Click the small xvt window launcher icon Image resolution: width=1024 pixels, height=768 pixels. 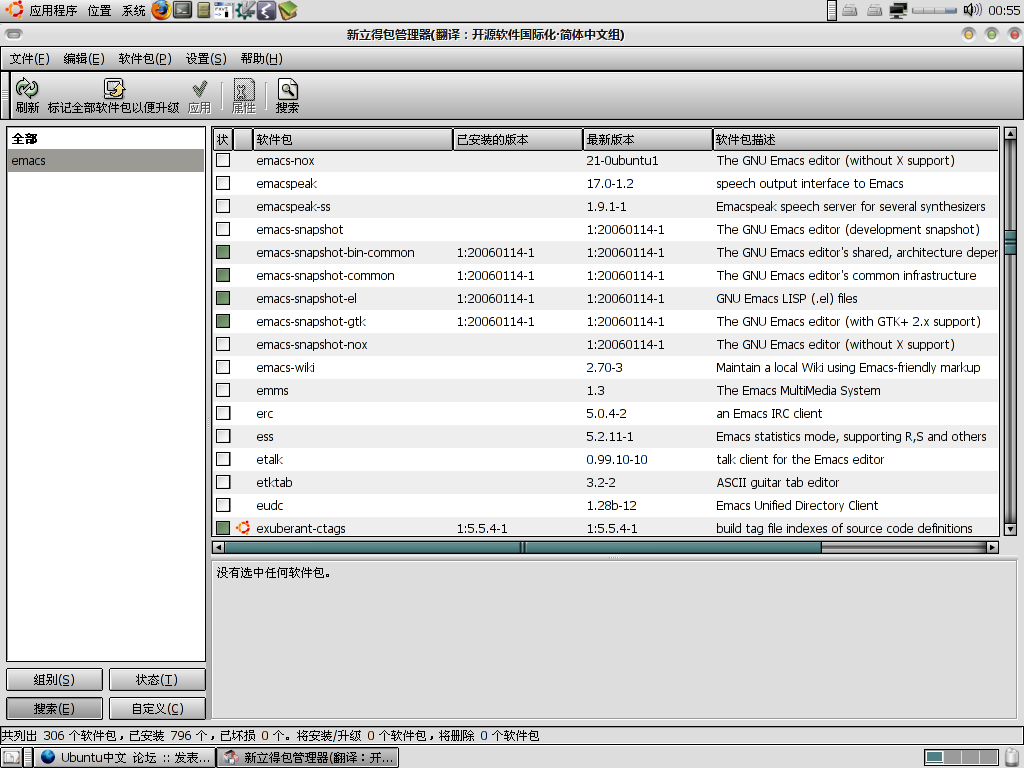223,10
